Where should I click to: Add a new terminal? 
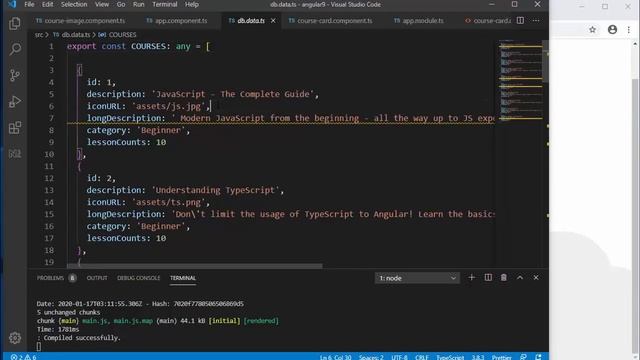pyautogui.click(x=471, y=278)
